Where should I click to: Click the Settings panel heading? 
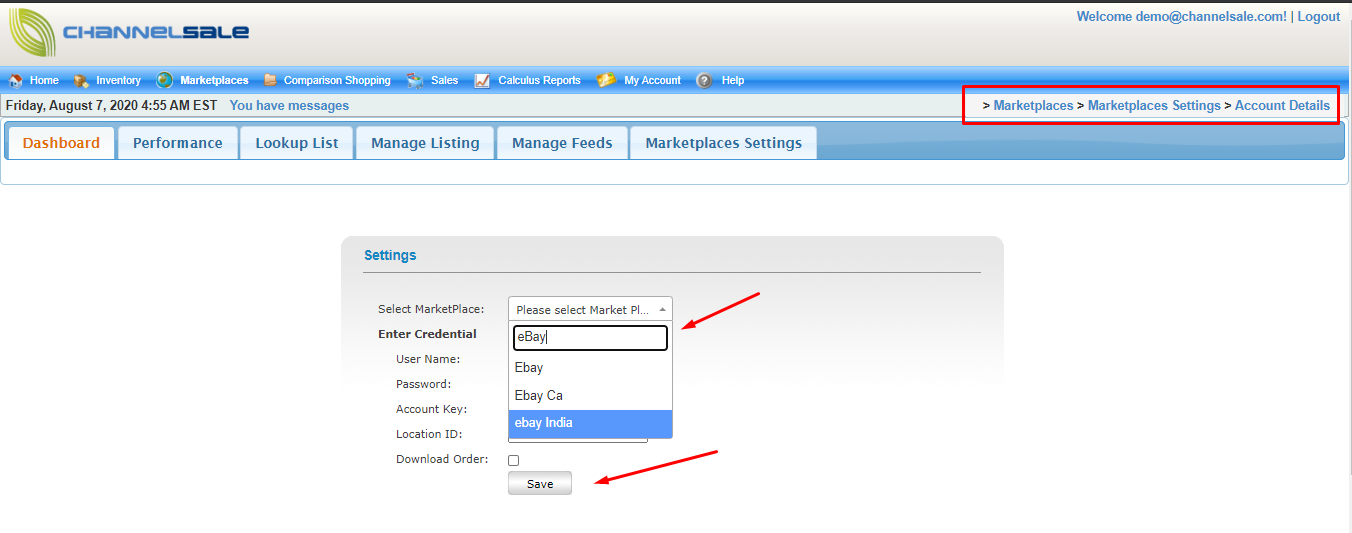pos(390,256)
